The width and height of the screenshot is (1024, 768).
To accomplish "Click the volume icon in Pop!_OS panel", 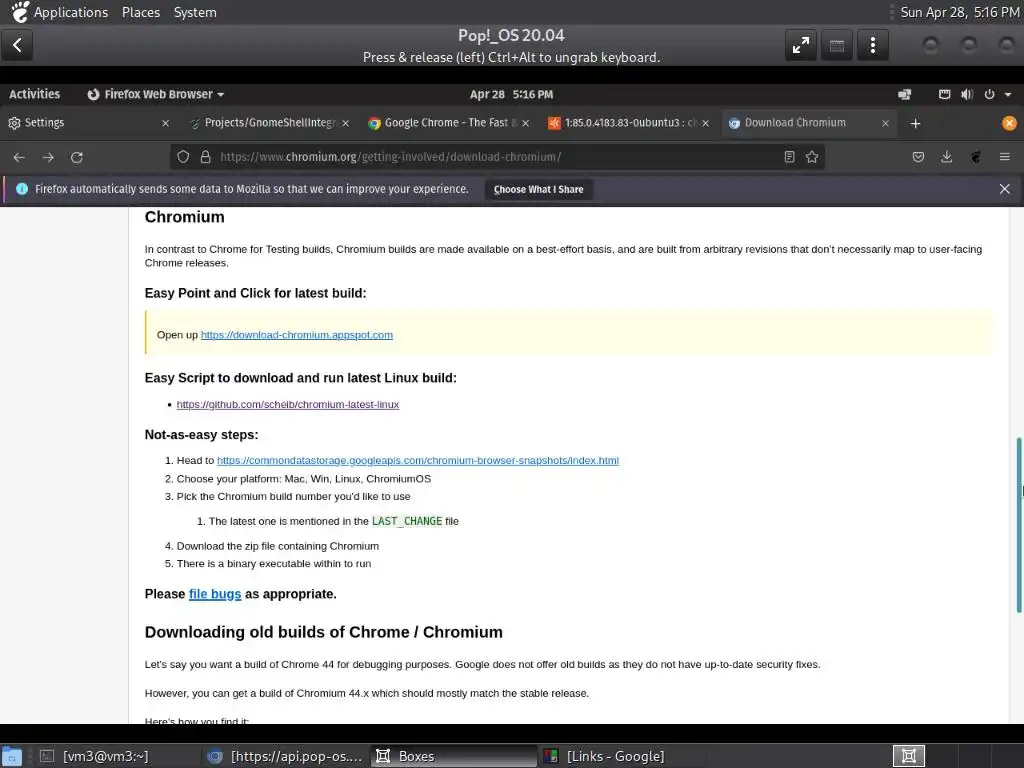I will 967,95.
